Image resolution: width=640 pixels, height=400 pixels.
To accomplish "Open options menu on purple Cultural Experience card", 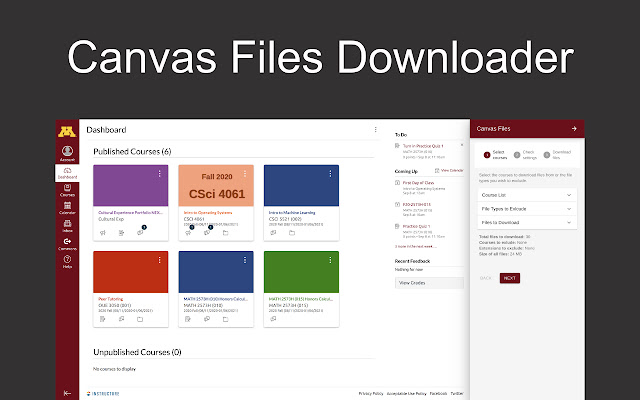I will click(x=160, y=174).
